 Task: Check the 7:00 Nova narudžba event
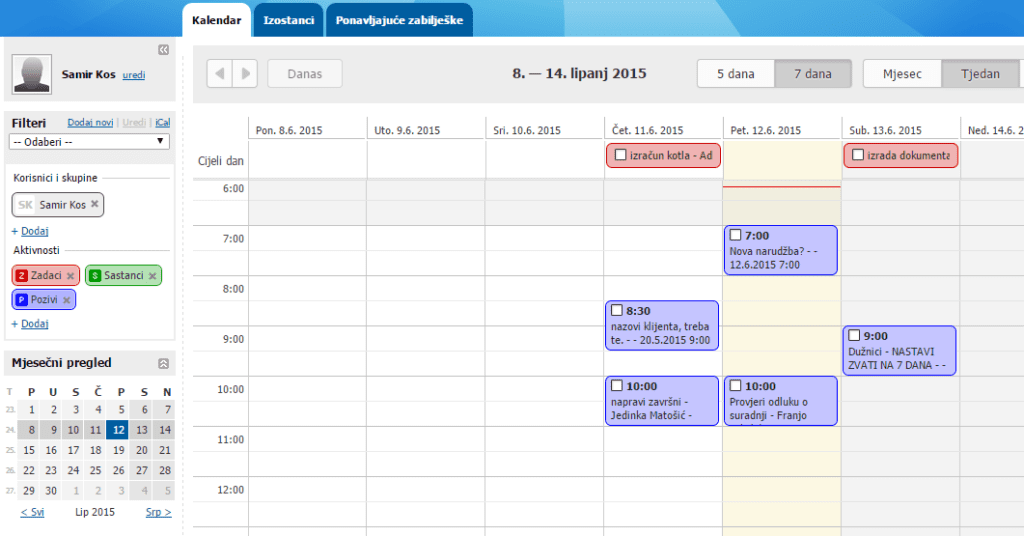click(736, 235)
